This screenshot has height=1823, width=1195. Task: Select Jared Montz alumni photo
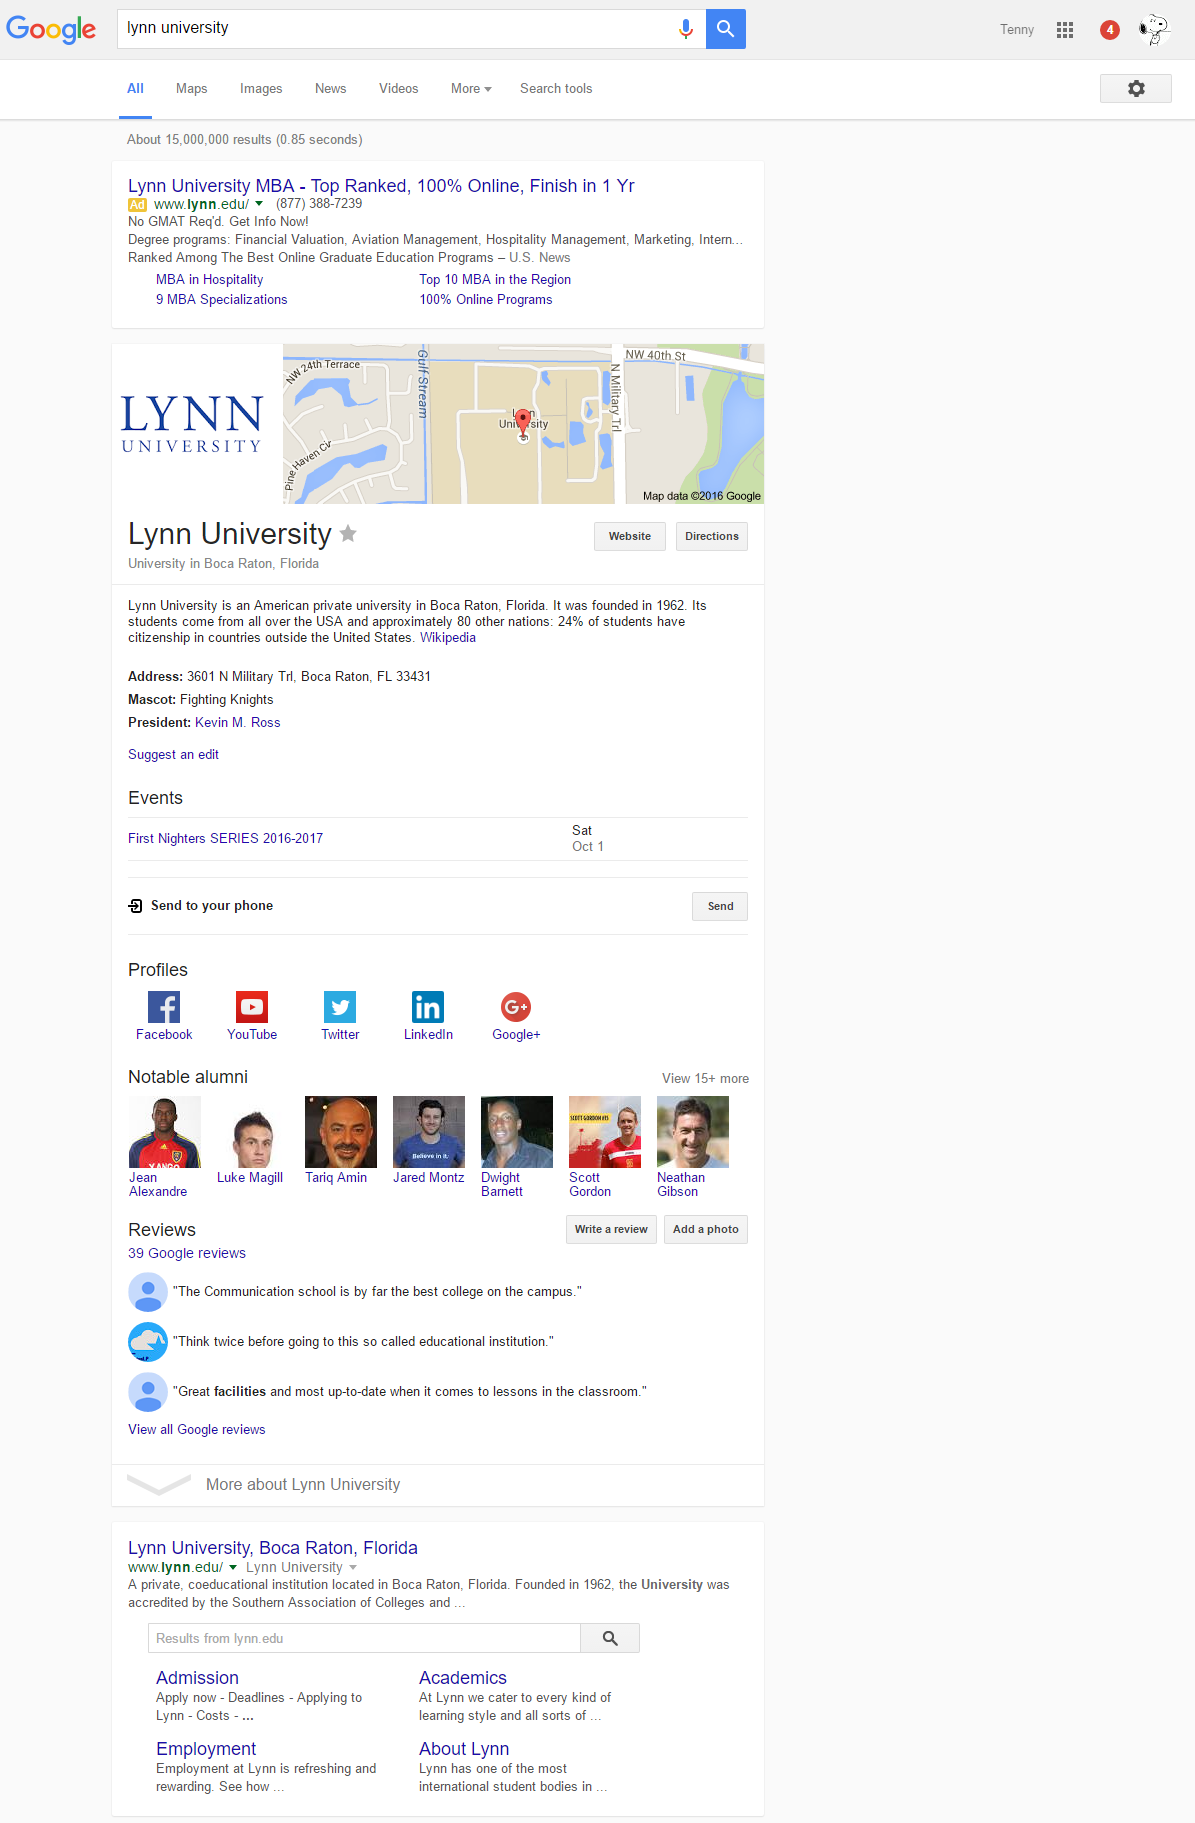tap(429, 1132)
